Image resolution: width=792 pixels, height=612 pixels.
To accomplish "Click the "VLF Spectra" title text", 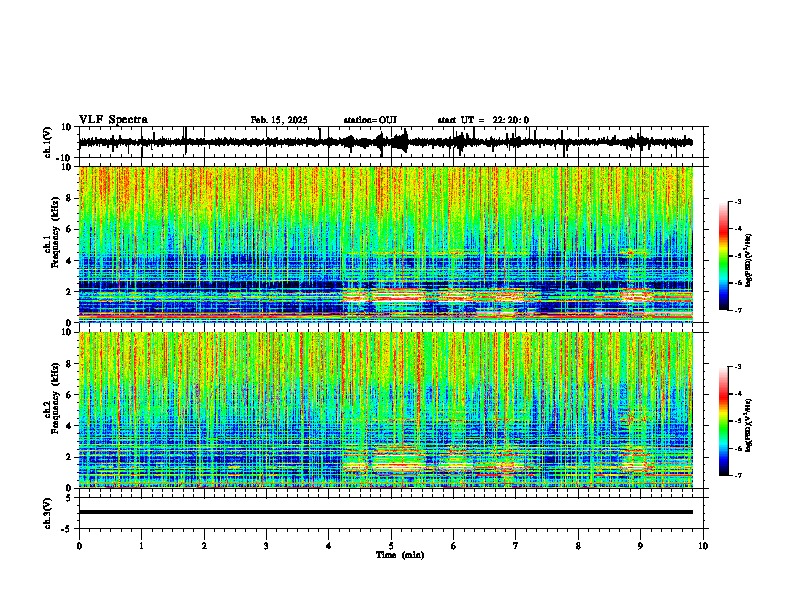I will pos(113,120).
